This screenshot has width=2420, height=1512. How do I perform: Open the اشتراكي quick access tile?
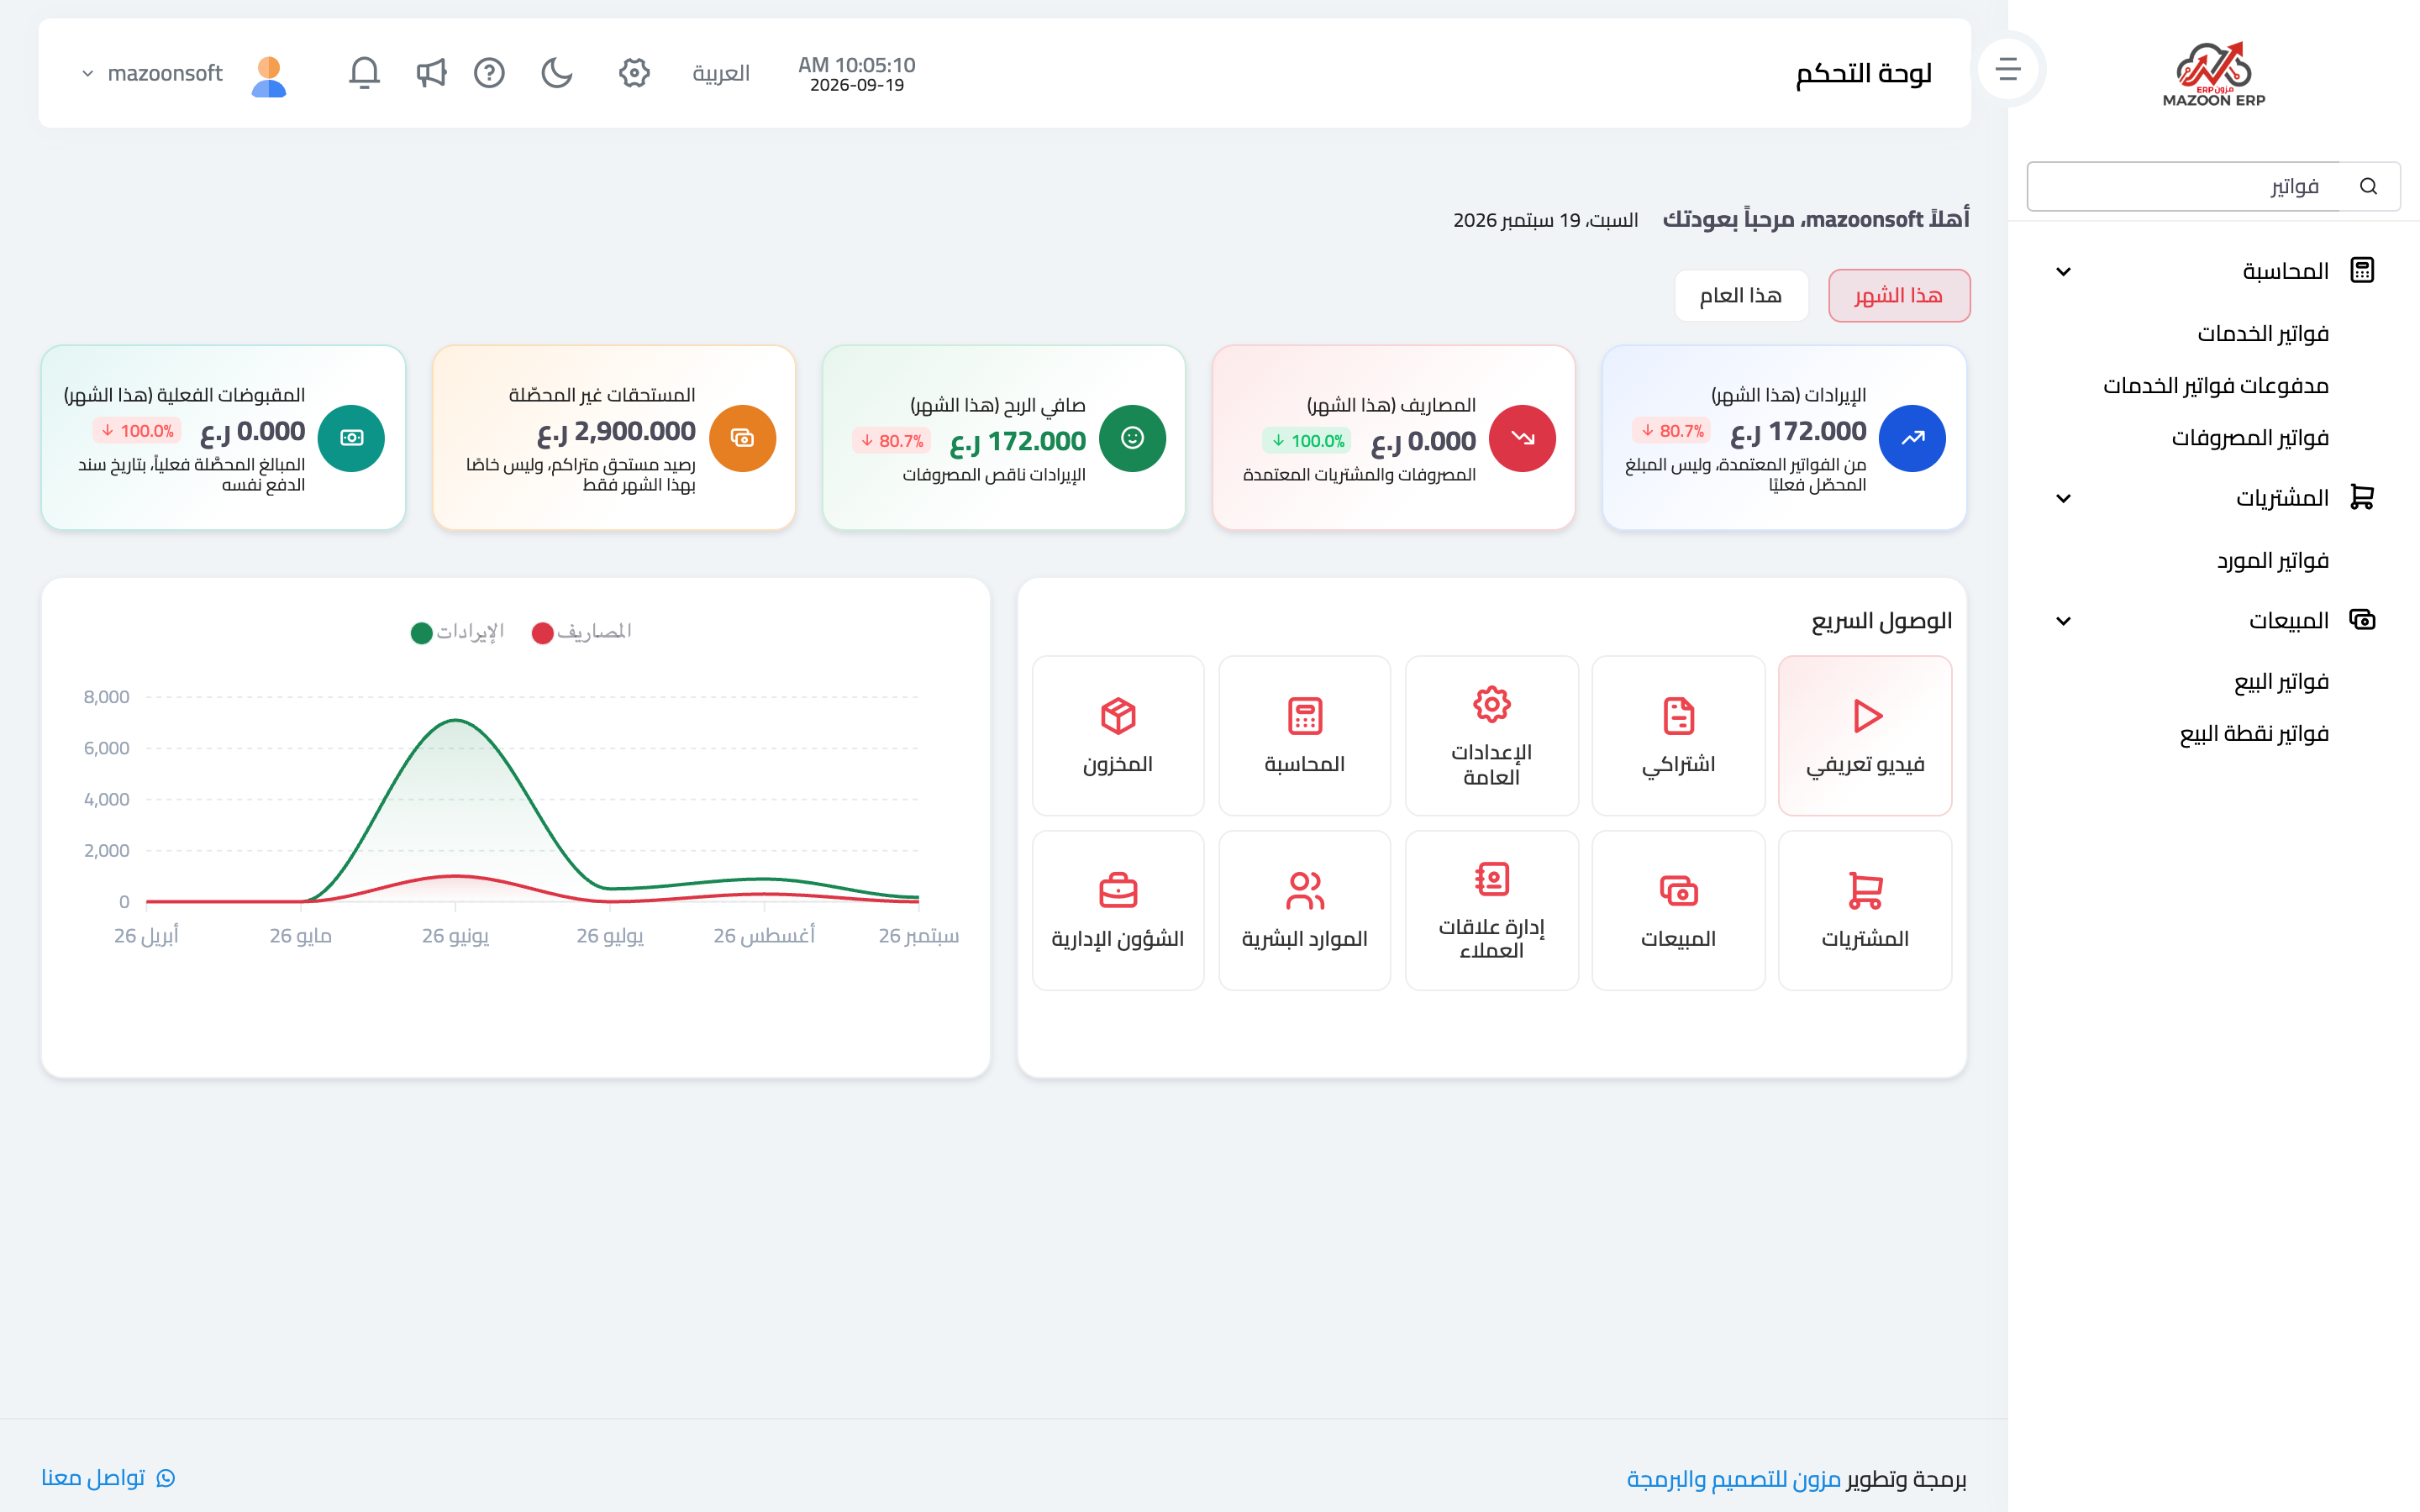(1678, 736)
